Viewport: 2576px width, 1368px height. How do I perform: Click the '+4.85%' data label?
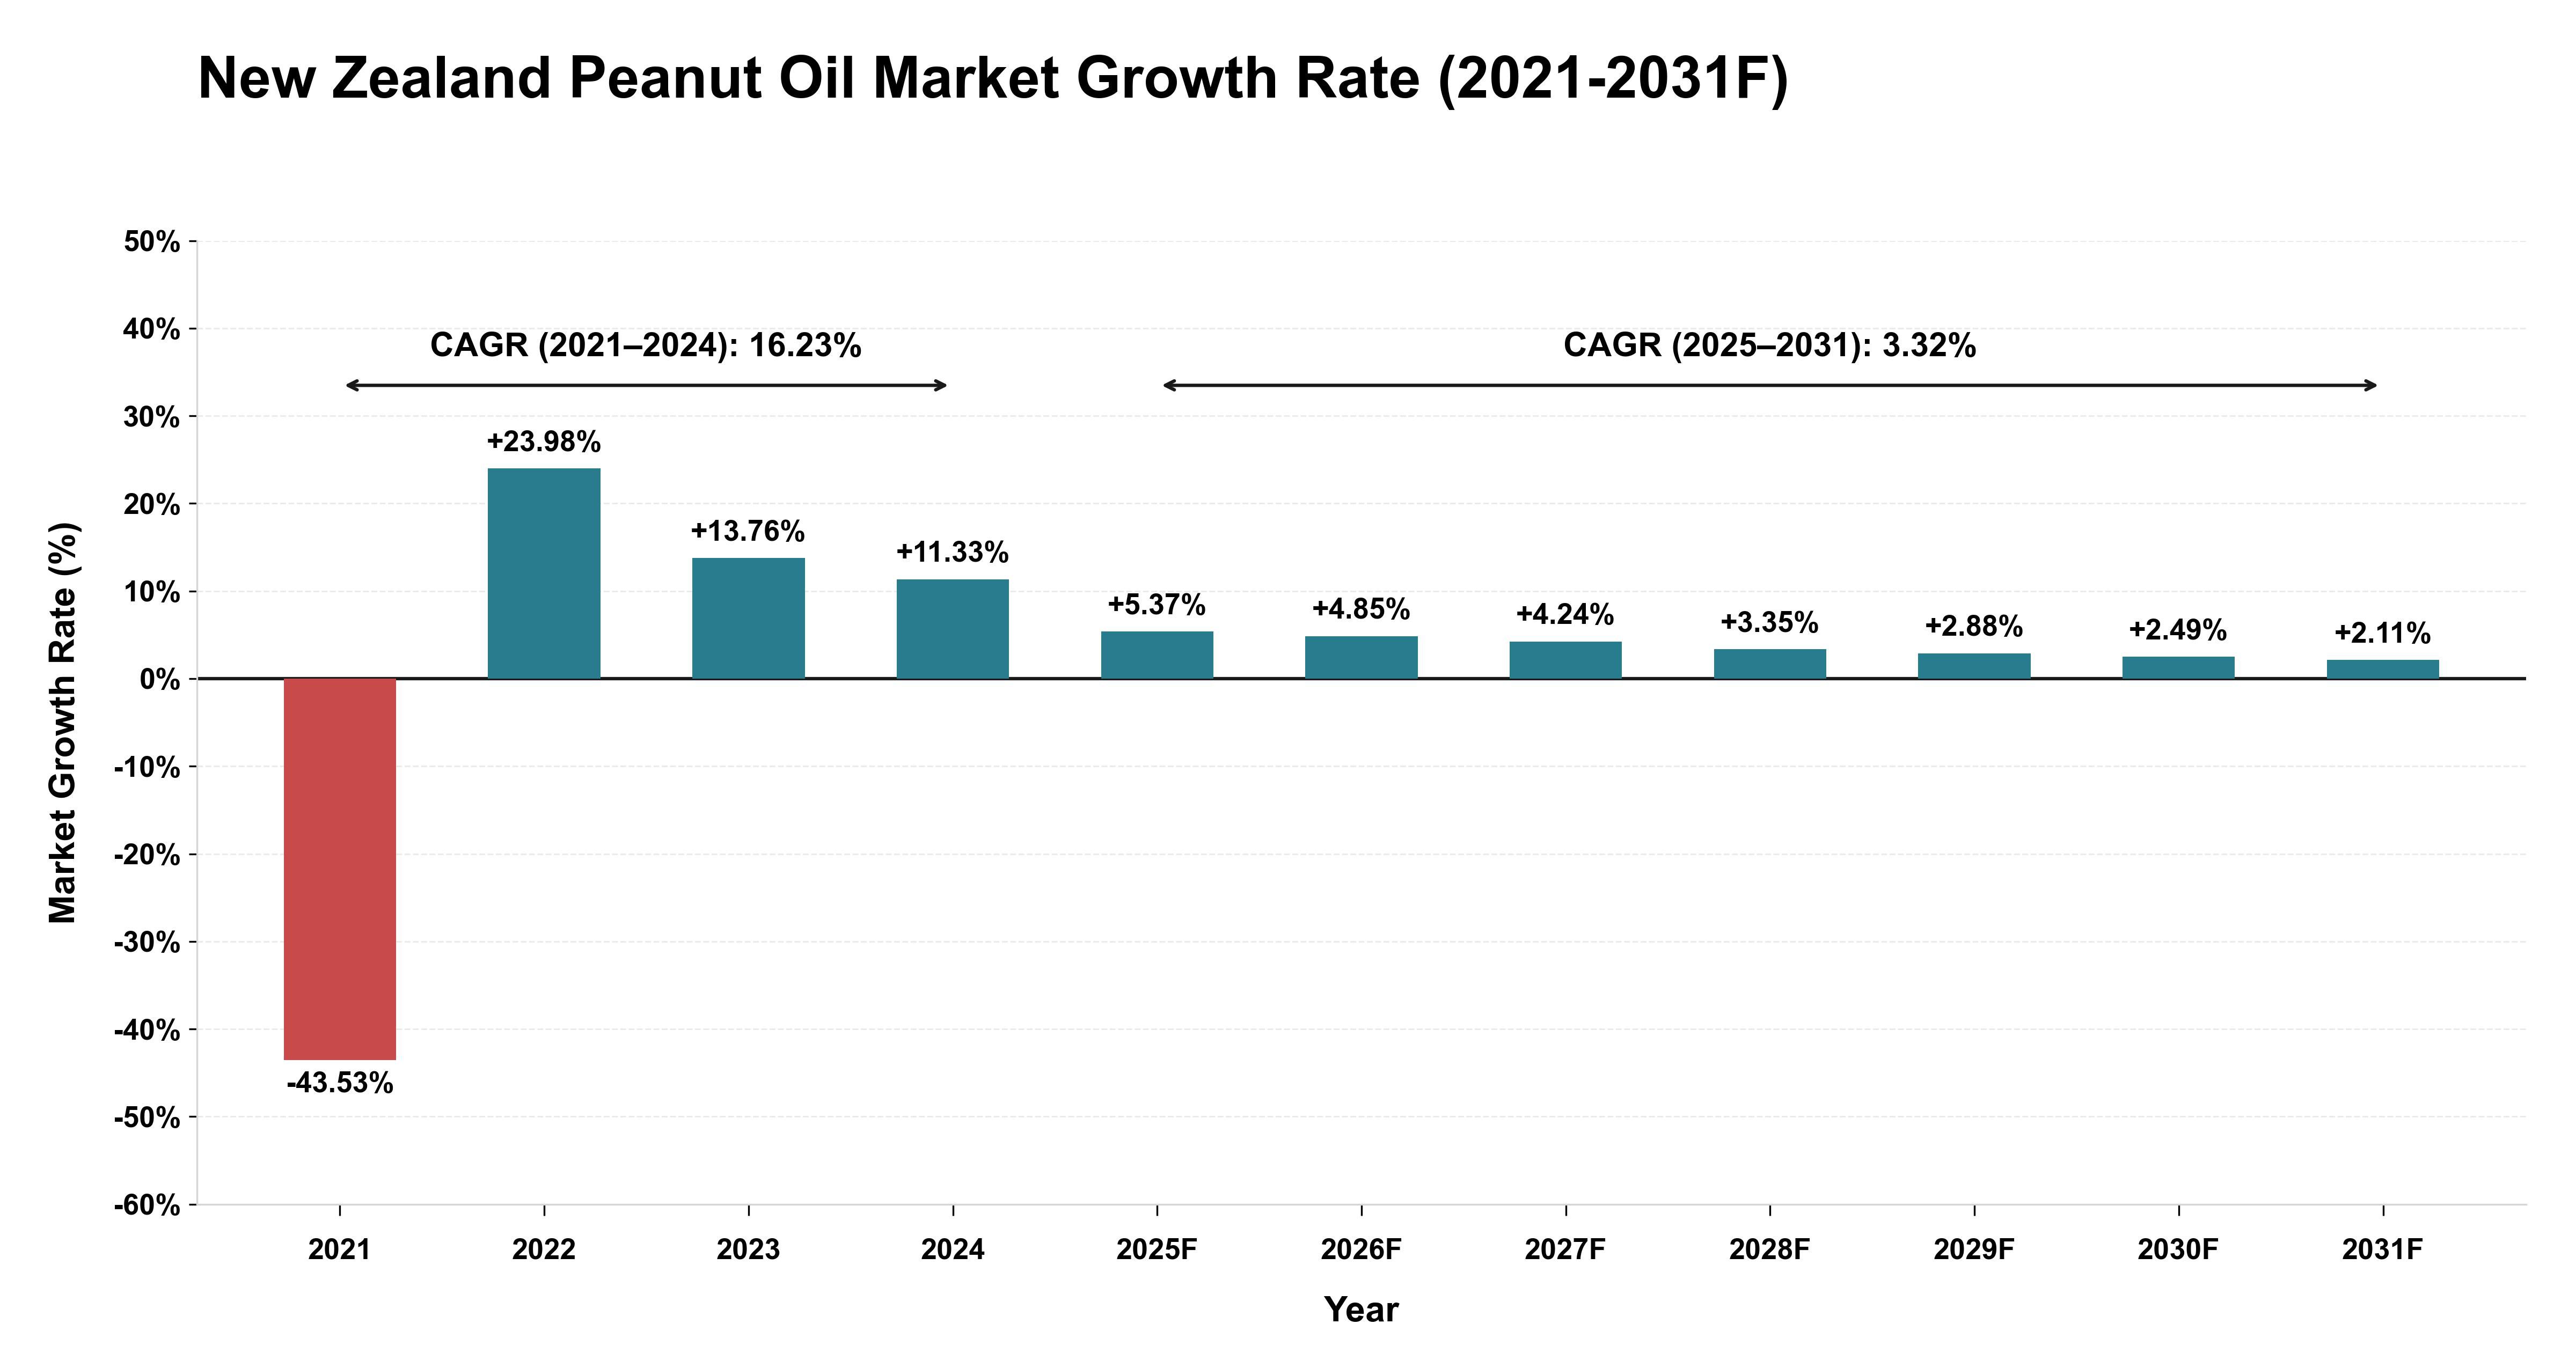(x=1361, y=609)
